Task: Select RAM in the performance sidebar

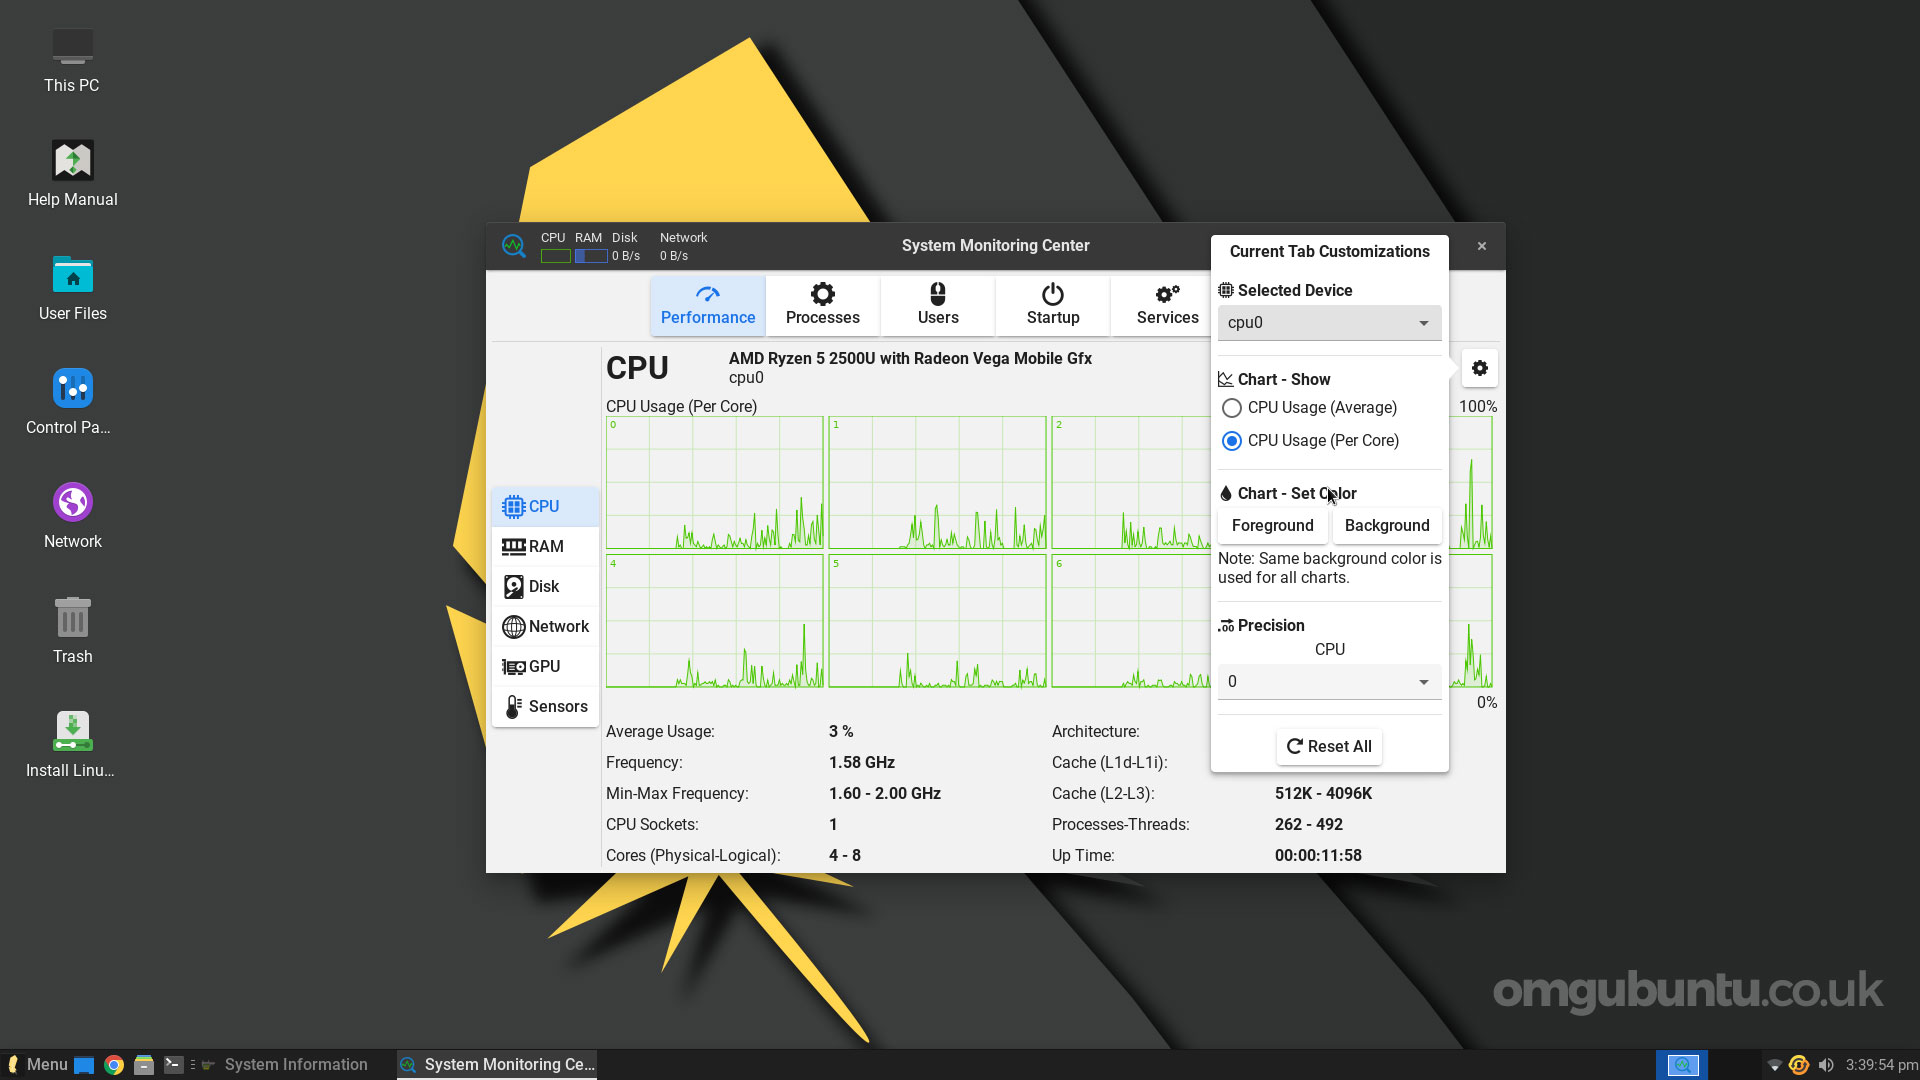Action: coord(545,547)
